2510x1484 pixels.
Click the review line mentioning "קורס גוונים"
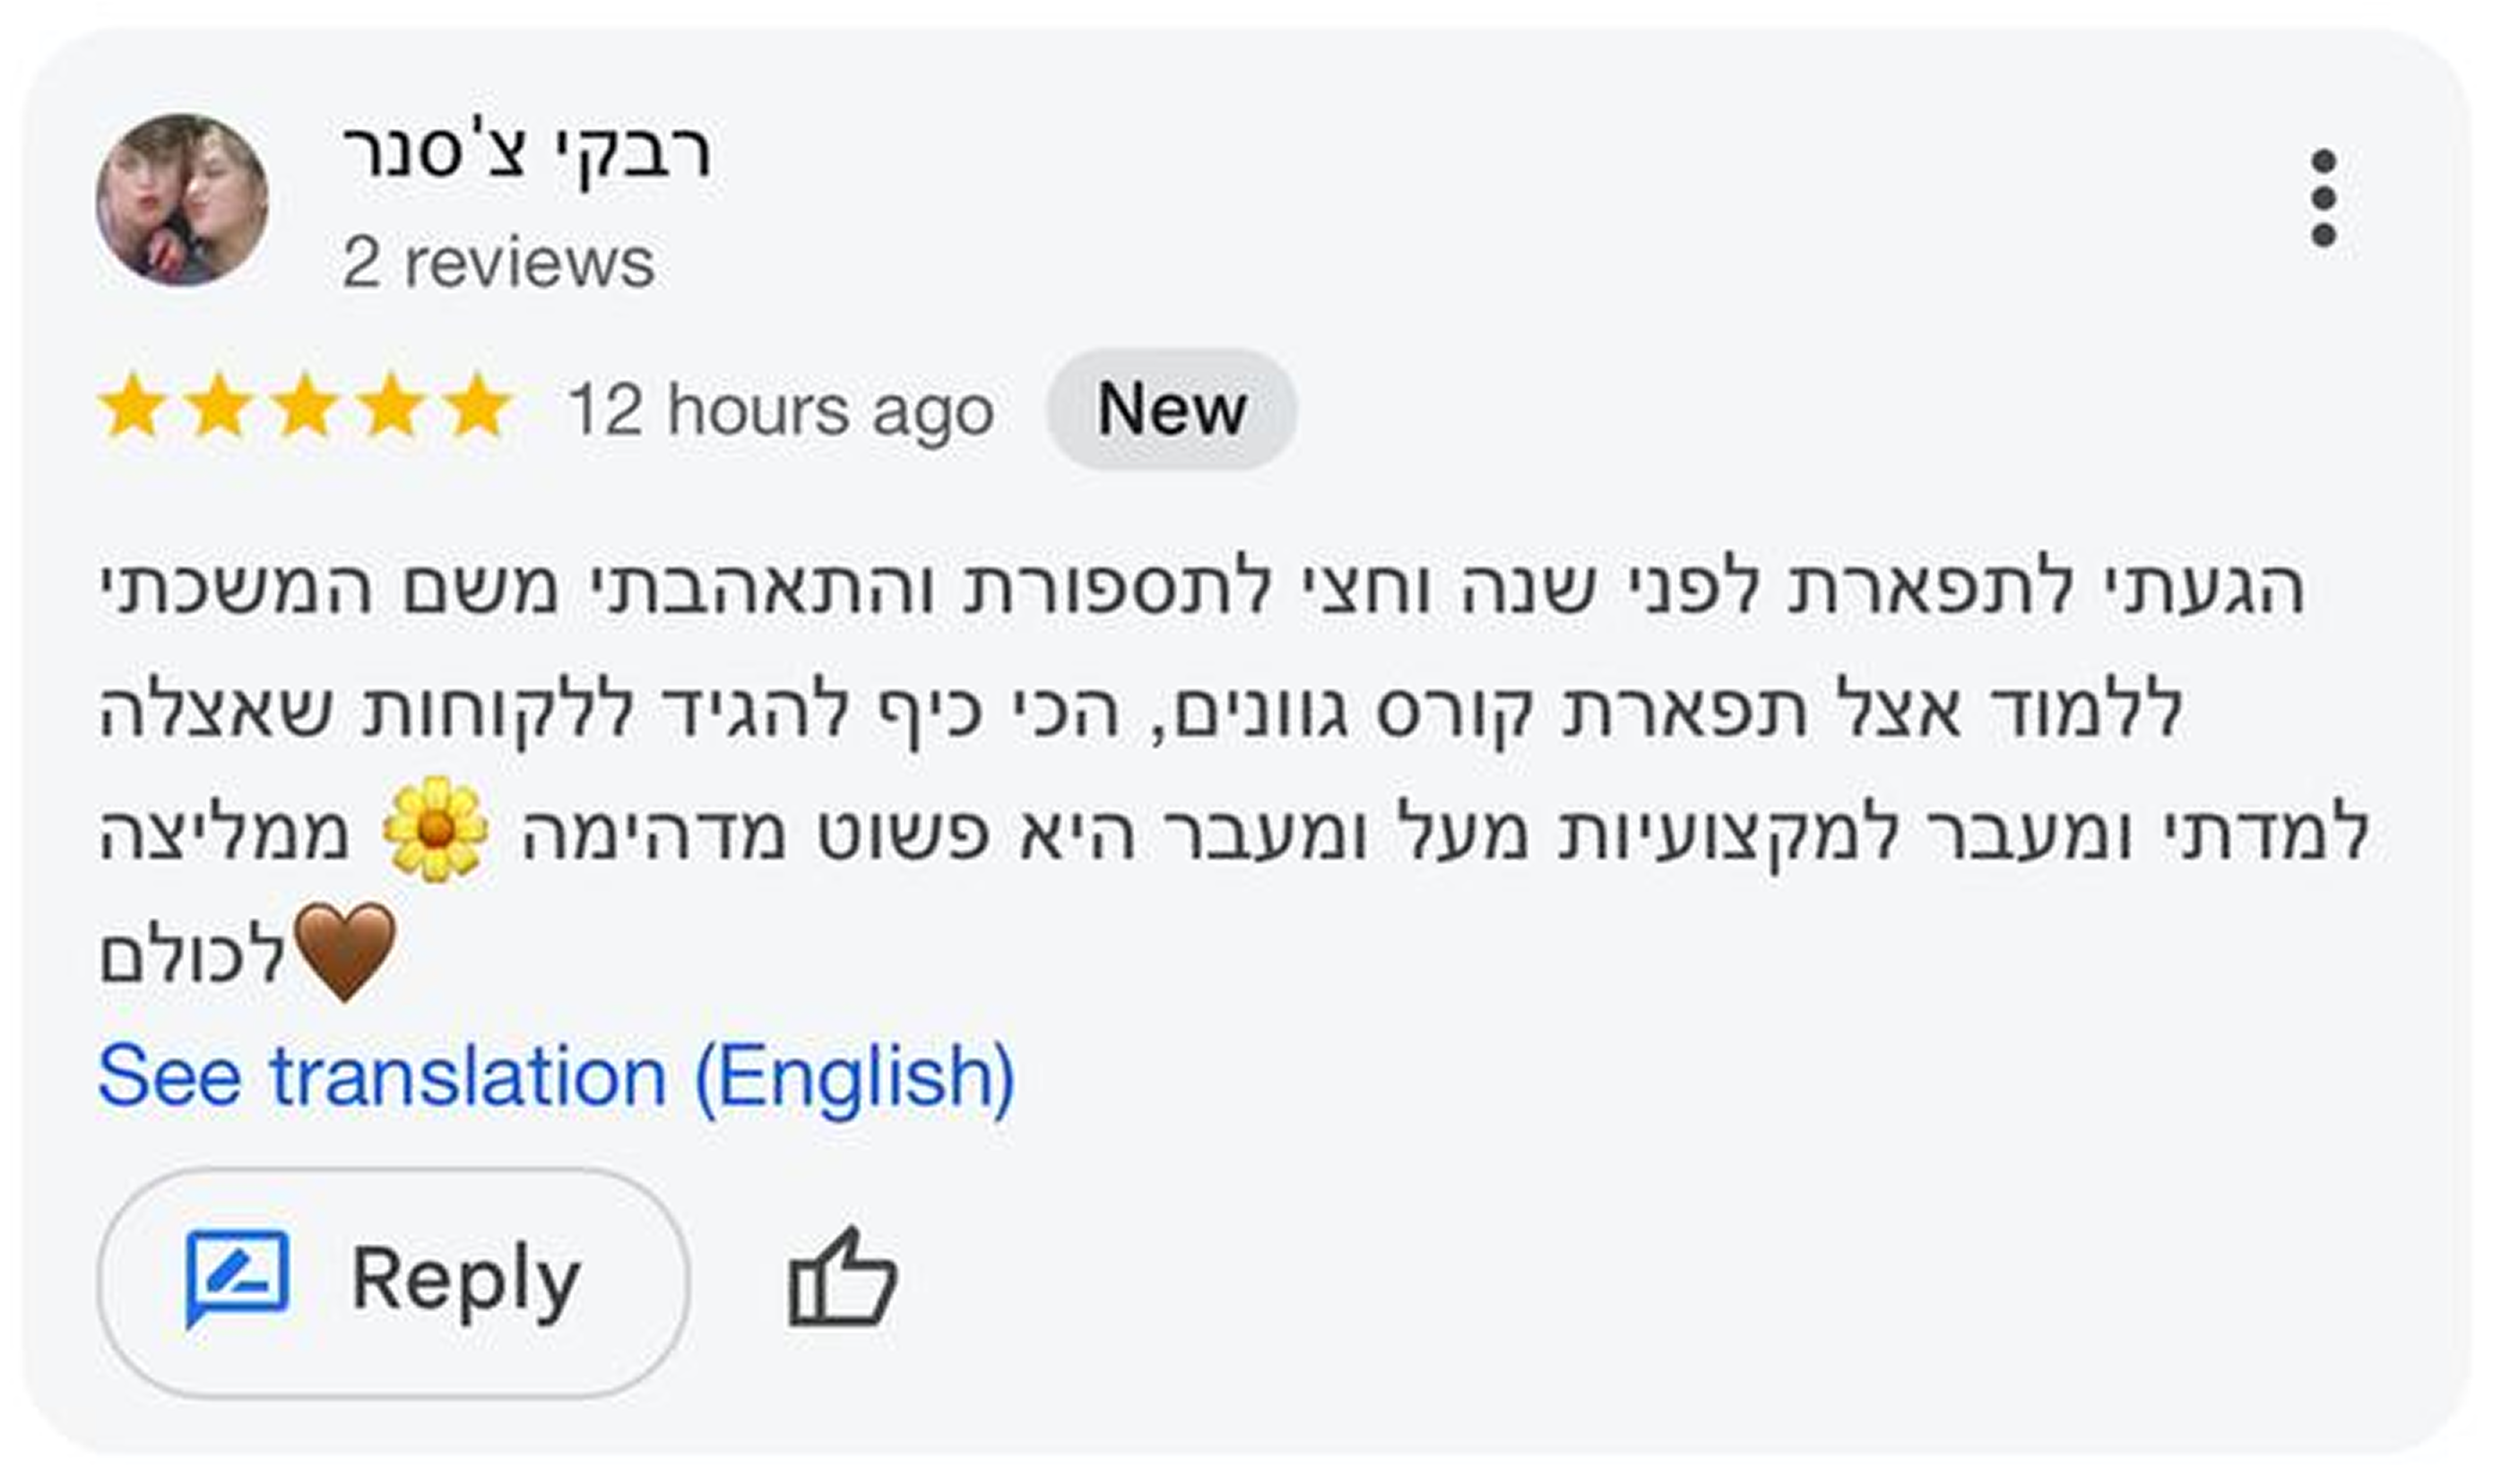[x=1140, y=710]
